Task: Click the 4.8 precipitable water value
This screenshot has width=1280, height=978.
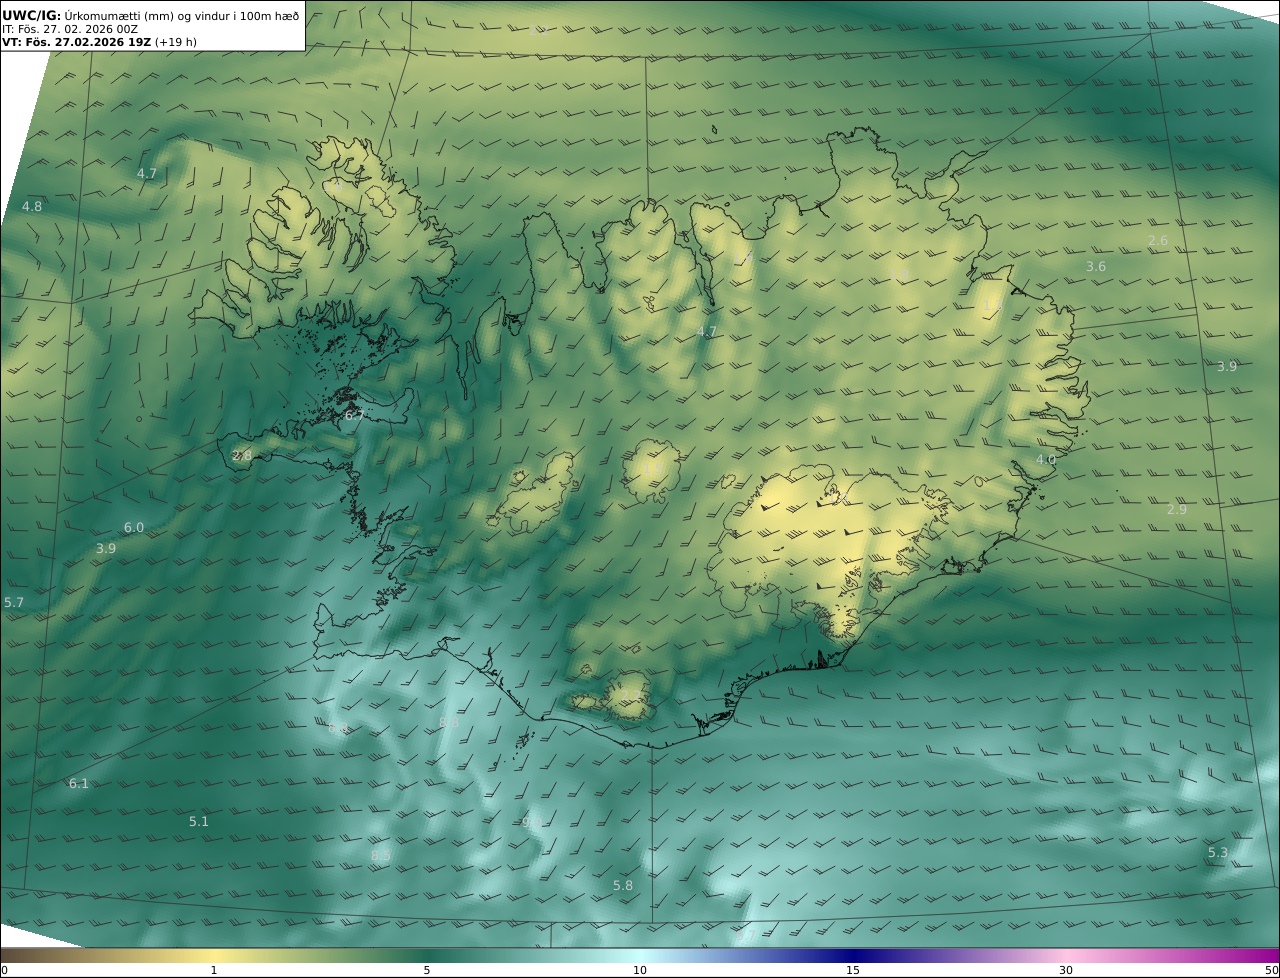Action: coord(32,207)
